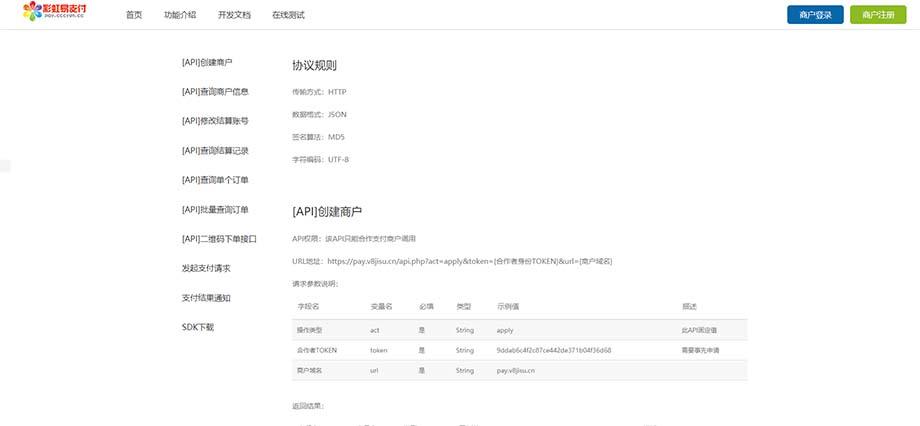Click the green 商户注册 button
The width and height of the screenshot is (920, 426).
tap(878, 15)
